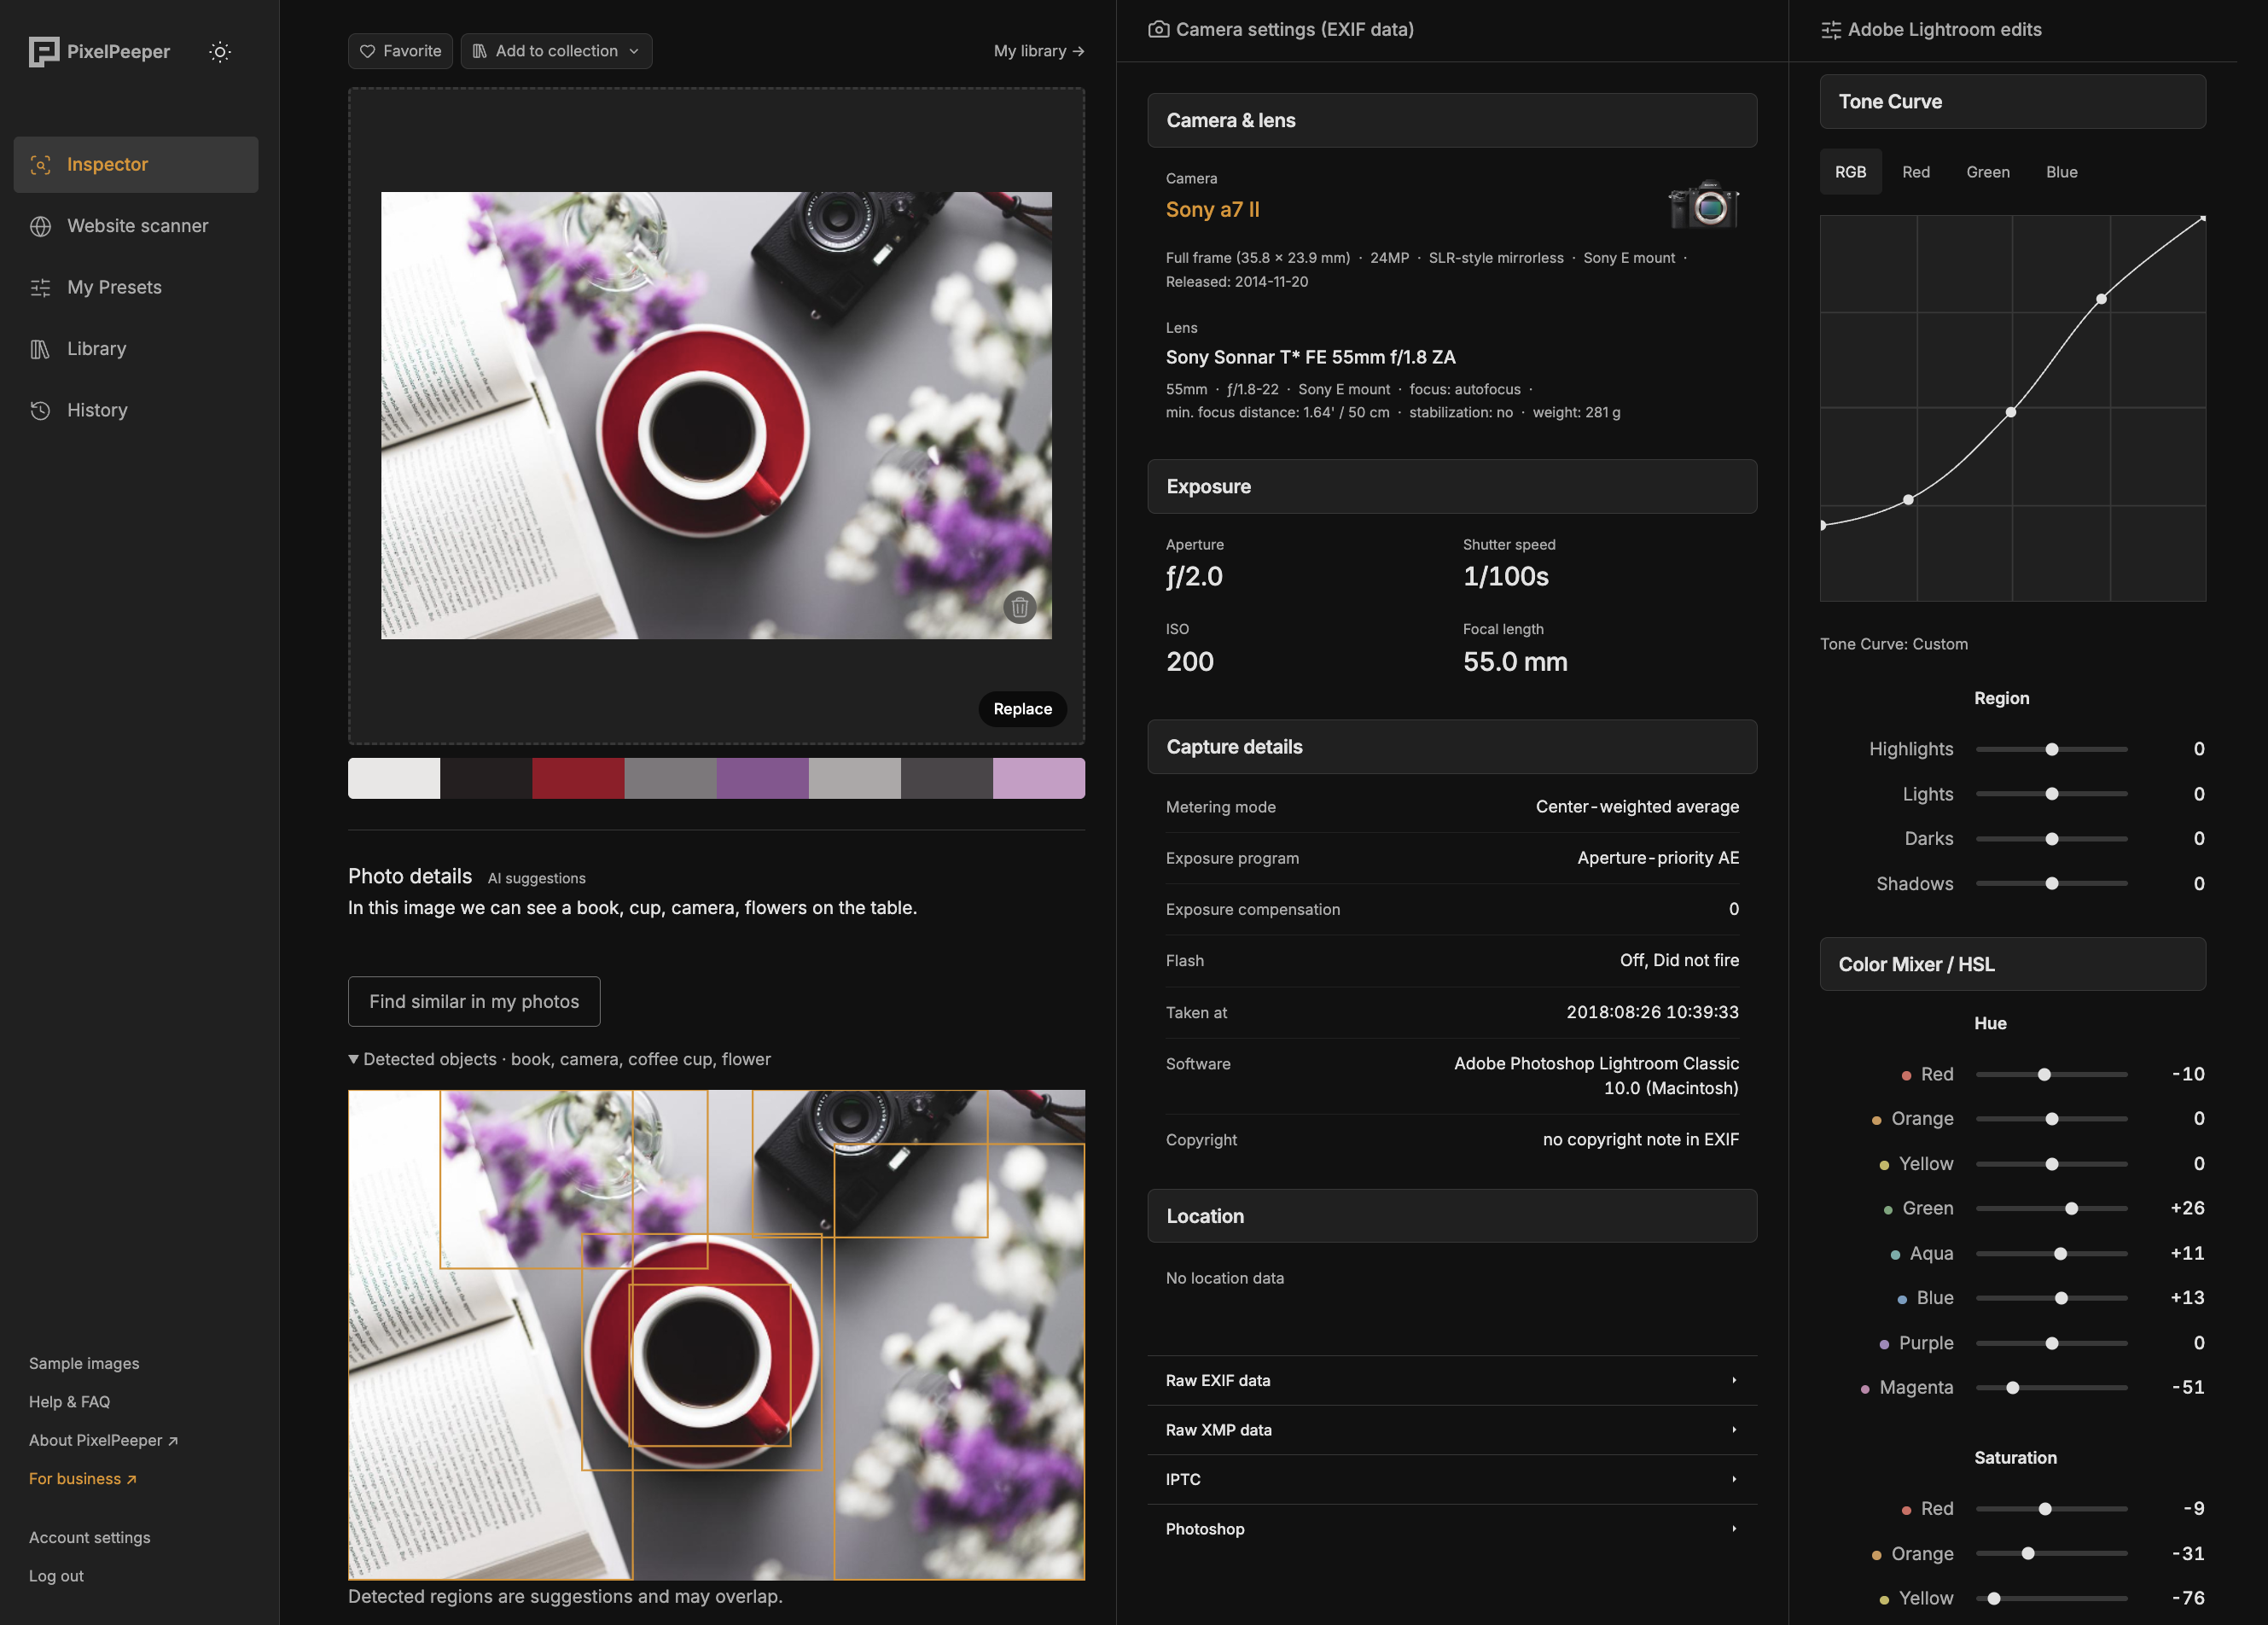Go to My Presets in sidebar
2268x1625 pixels.
click(136, 287)
